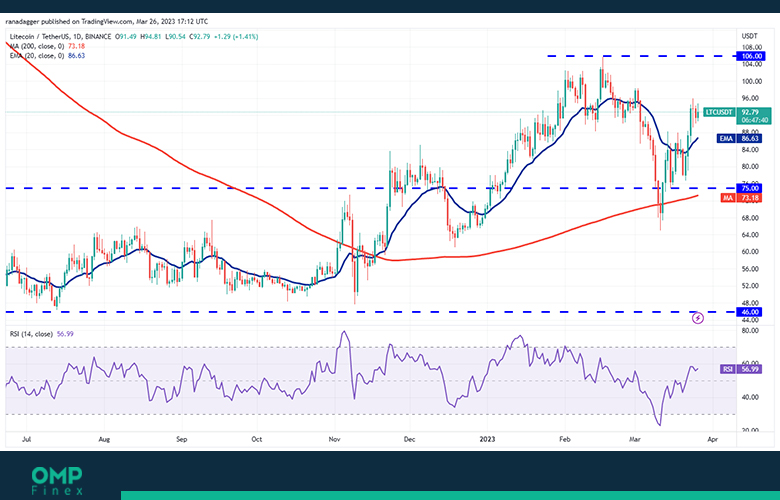Click the purple RSI 56.99 axis label

(741, 369)
